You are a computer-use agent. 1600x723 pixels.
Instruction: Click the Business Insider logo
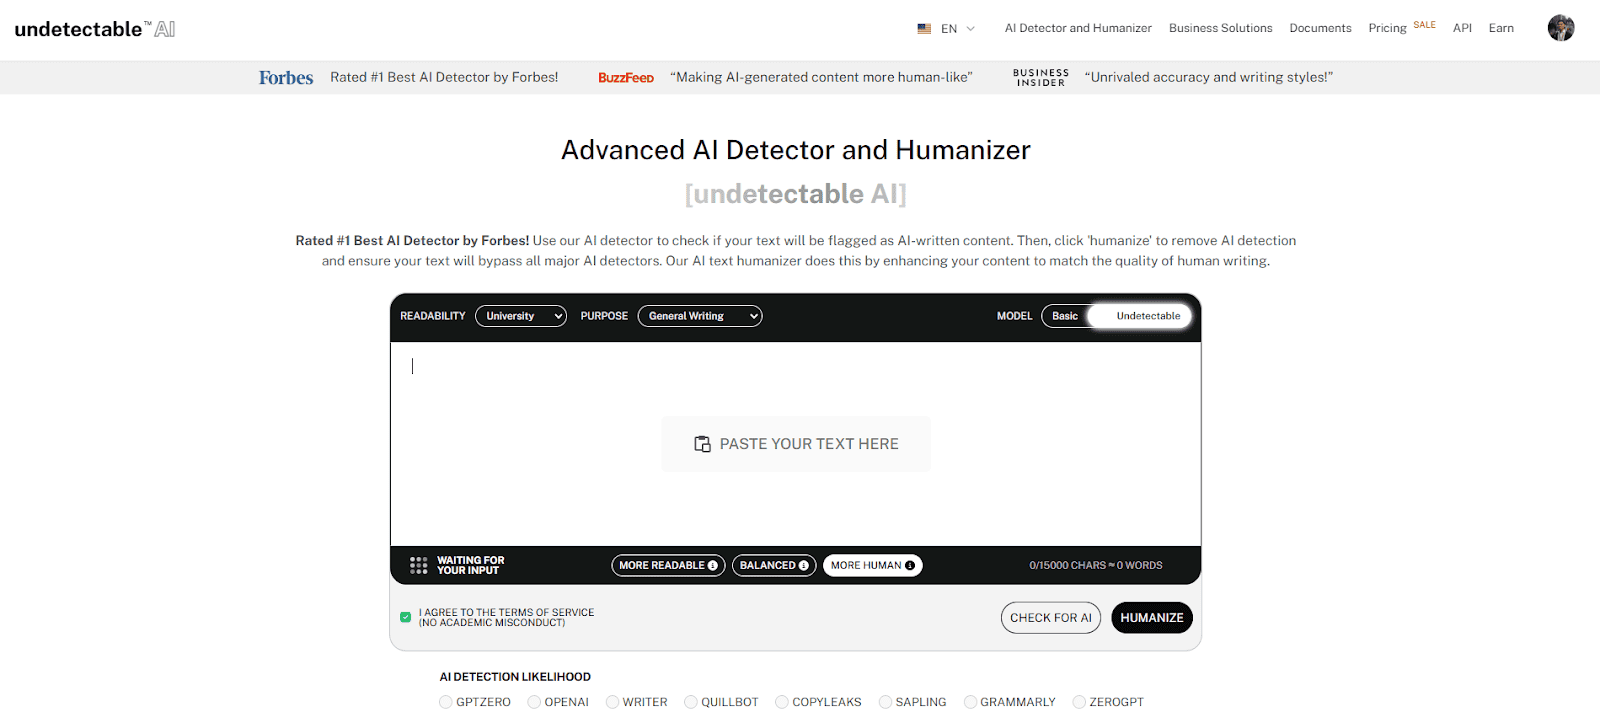pyautogui.click(x=1041, y=78)
